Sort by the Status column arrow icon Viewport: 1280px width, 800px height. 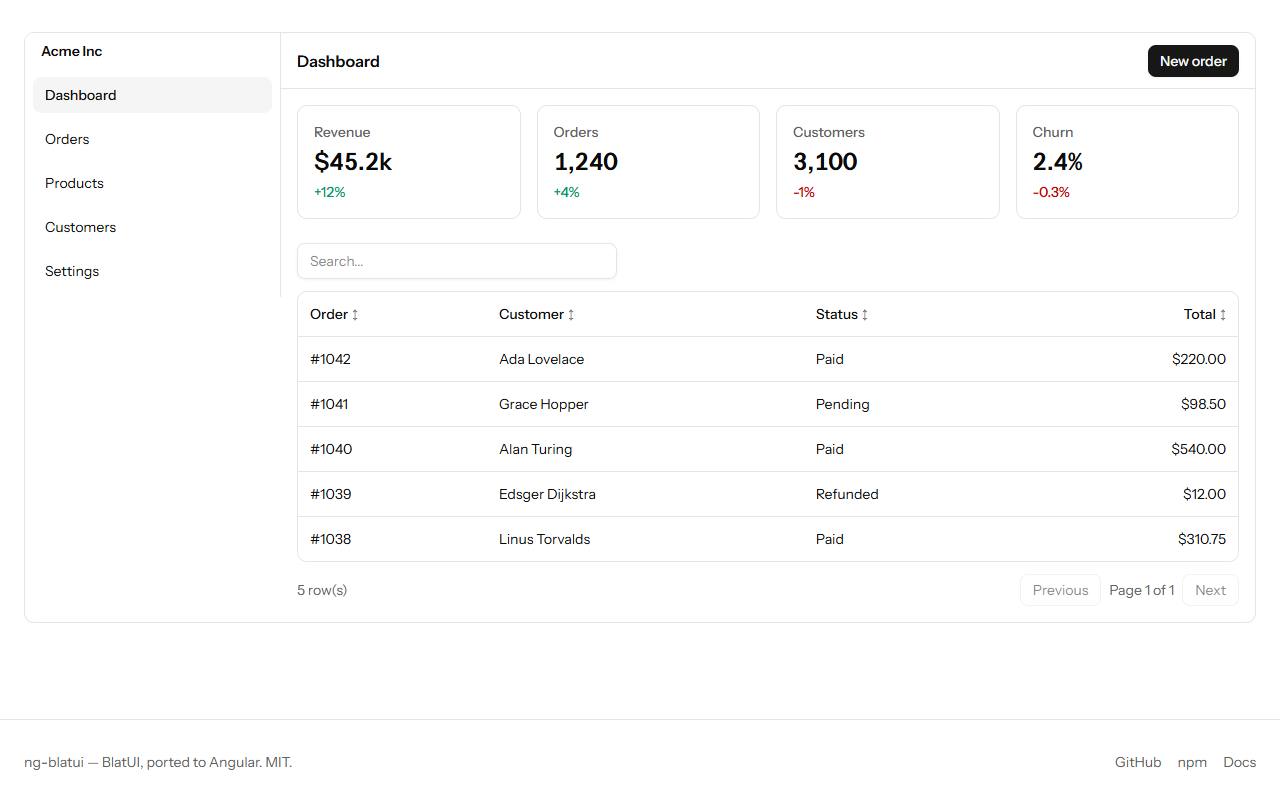coord(865,315)
